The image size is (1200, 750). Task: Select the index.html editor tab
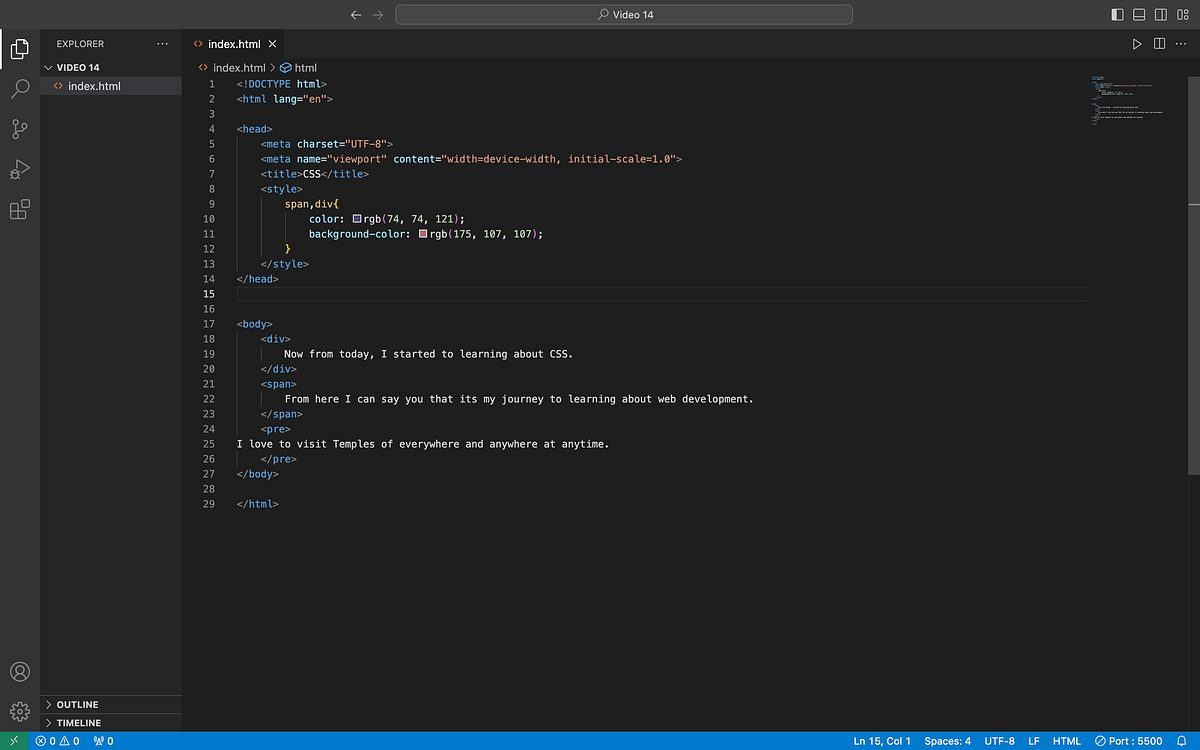coord(233,44)
